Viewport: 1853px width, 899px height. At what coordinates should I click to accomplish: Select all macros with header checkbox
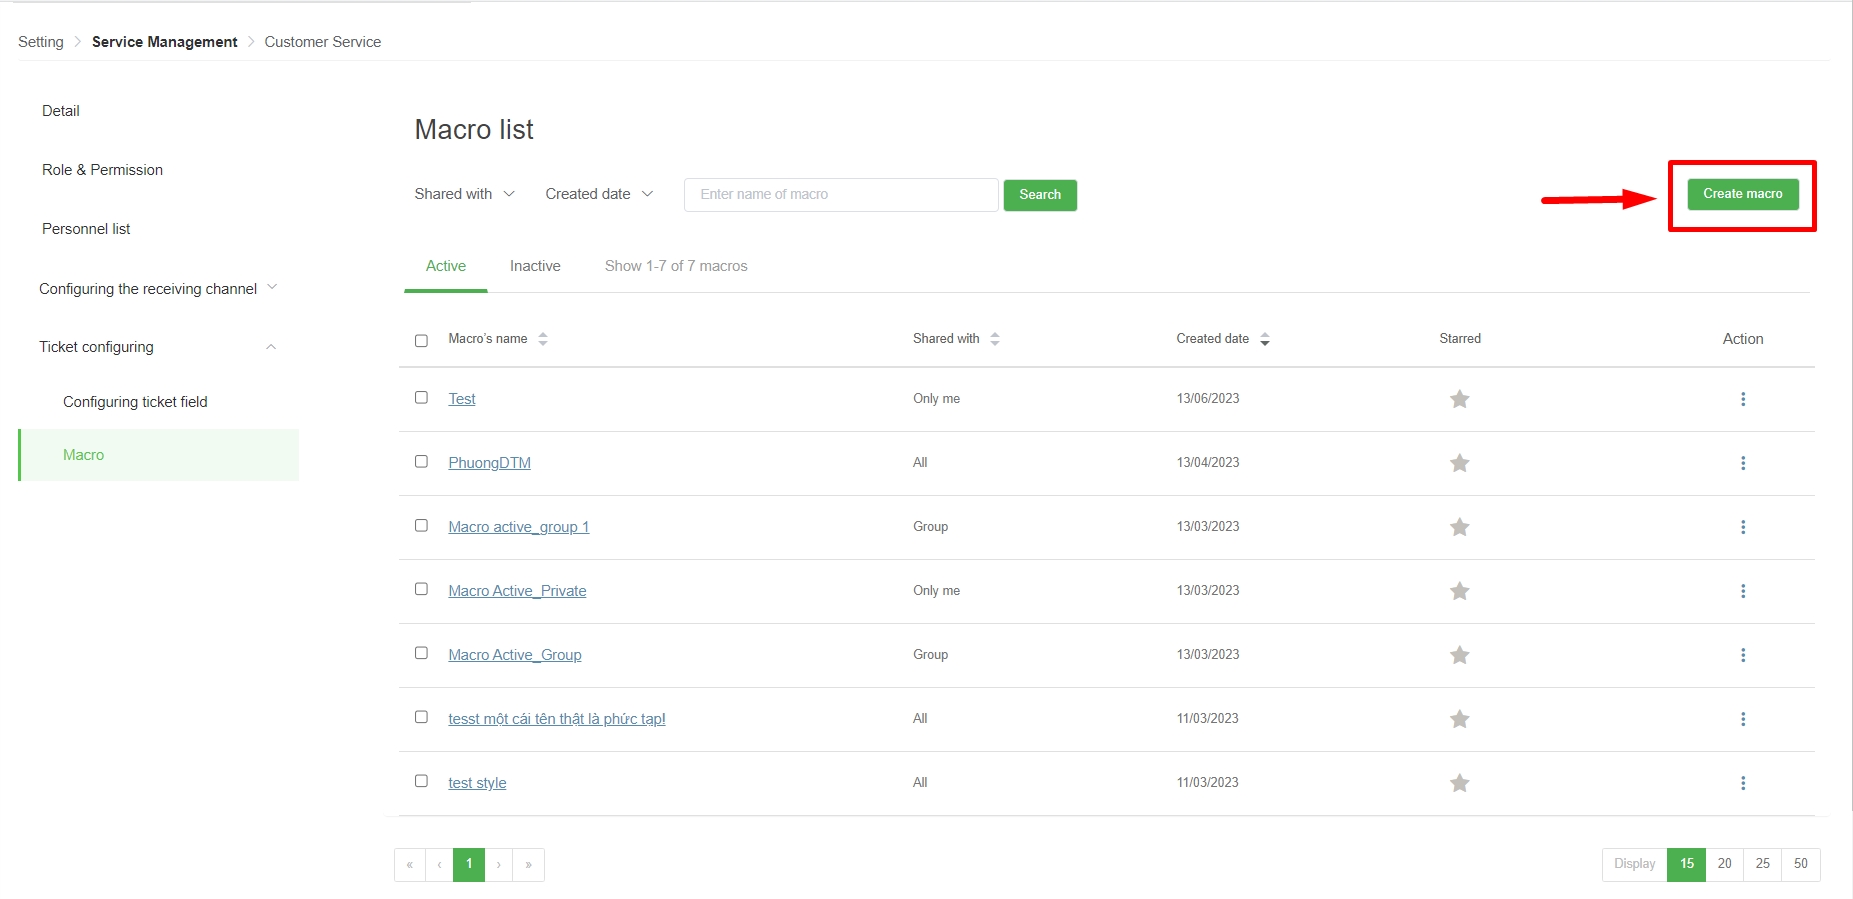coord(421,341)
